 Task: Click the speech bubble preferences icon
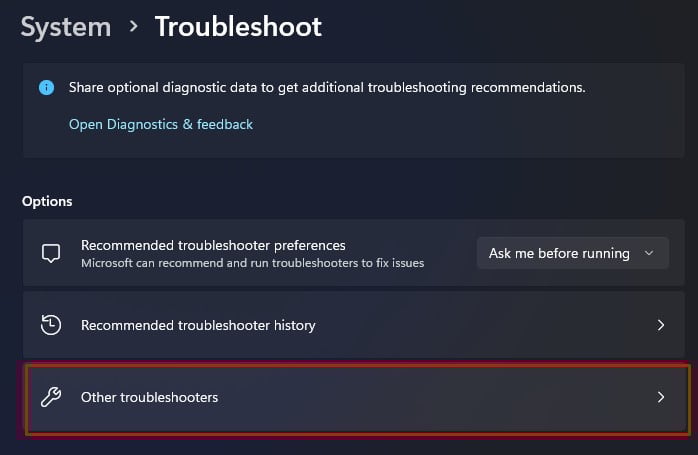click(x=51, y=253)
